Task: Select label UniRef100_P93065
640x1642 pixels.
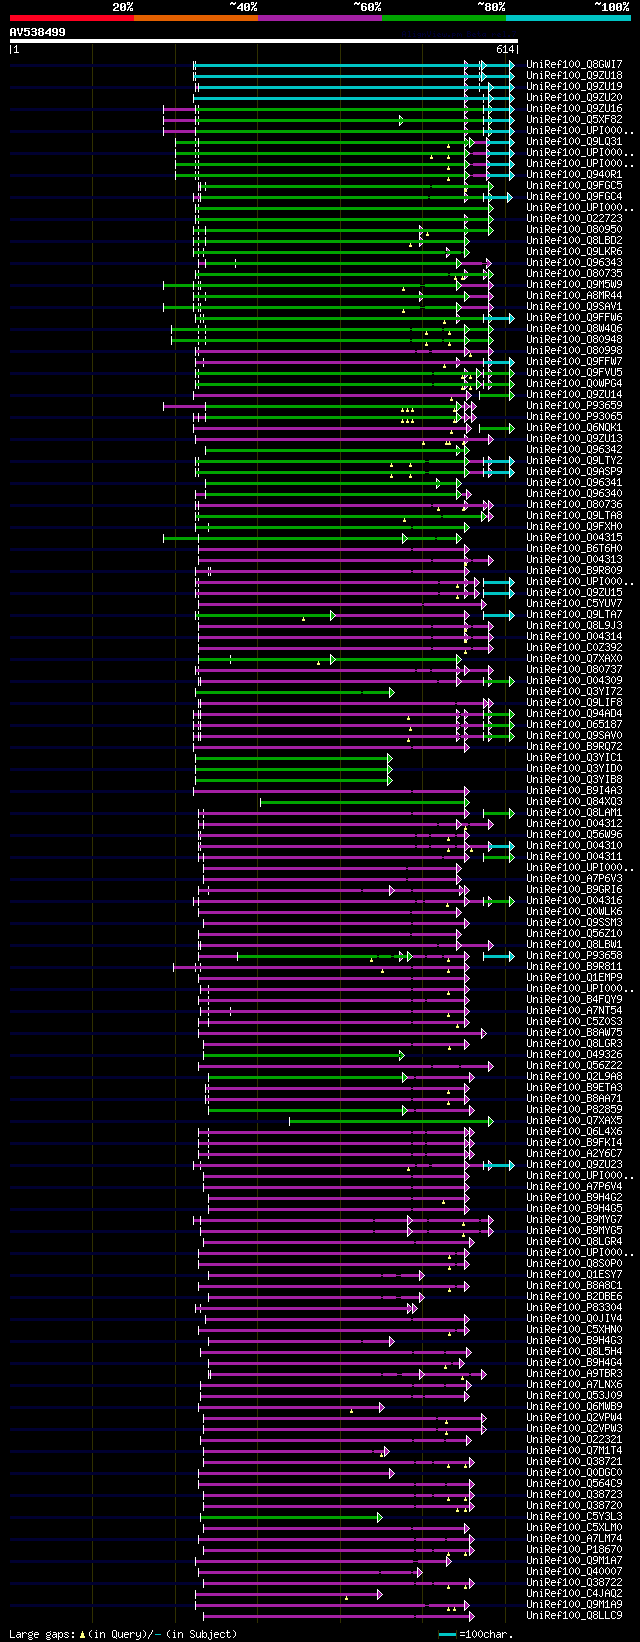Action: 574,416
